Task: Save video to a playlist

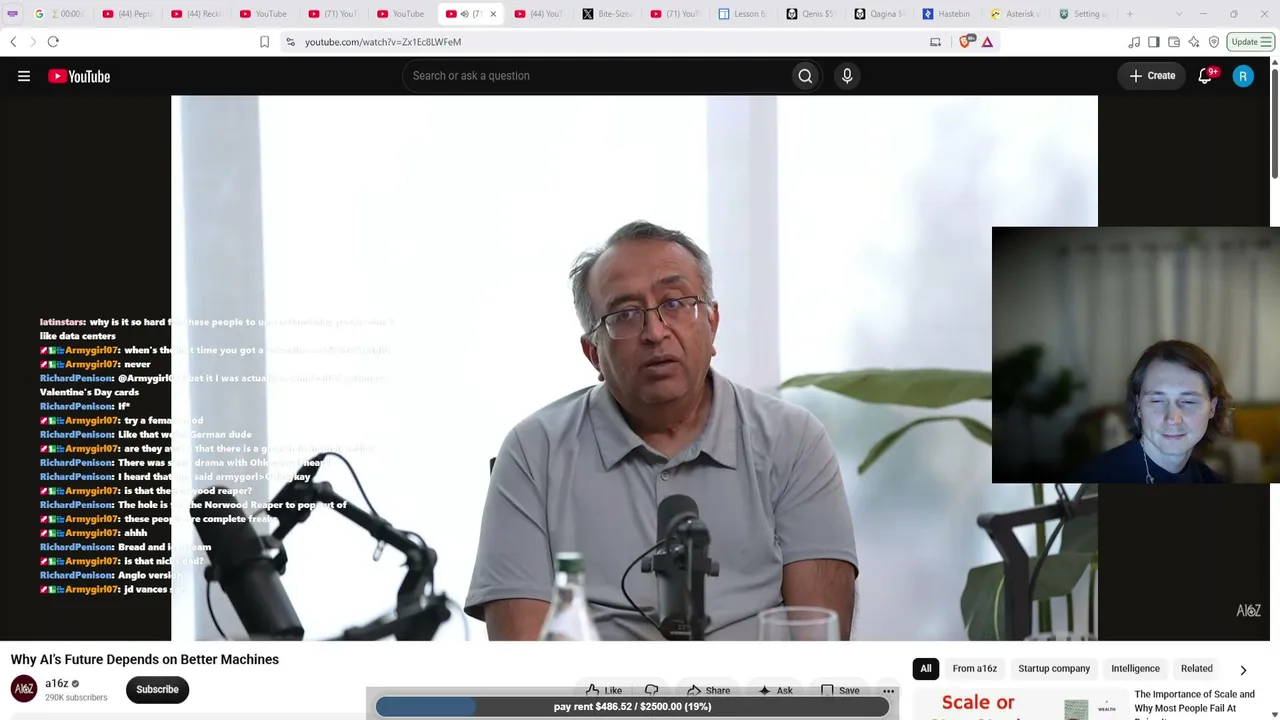Action: [x=840, y=690]
